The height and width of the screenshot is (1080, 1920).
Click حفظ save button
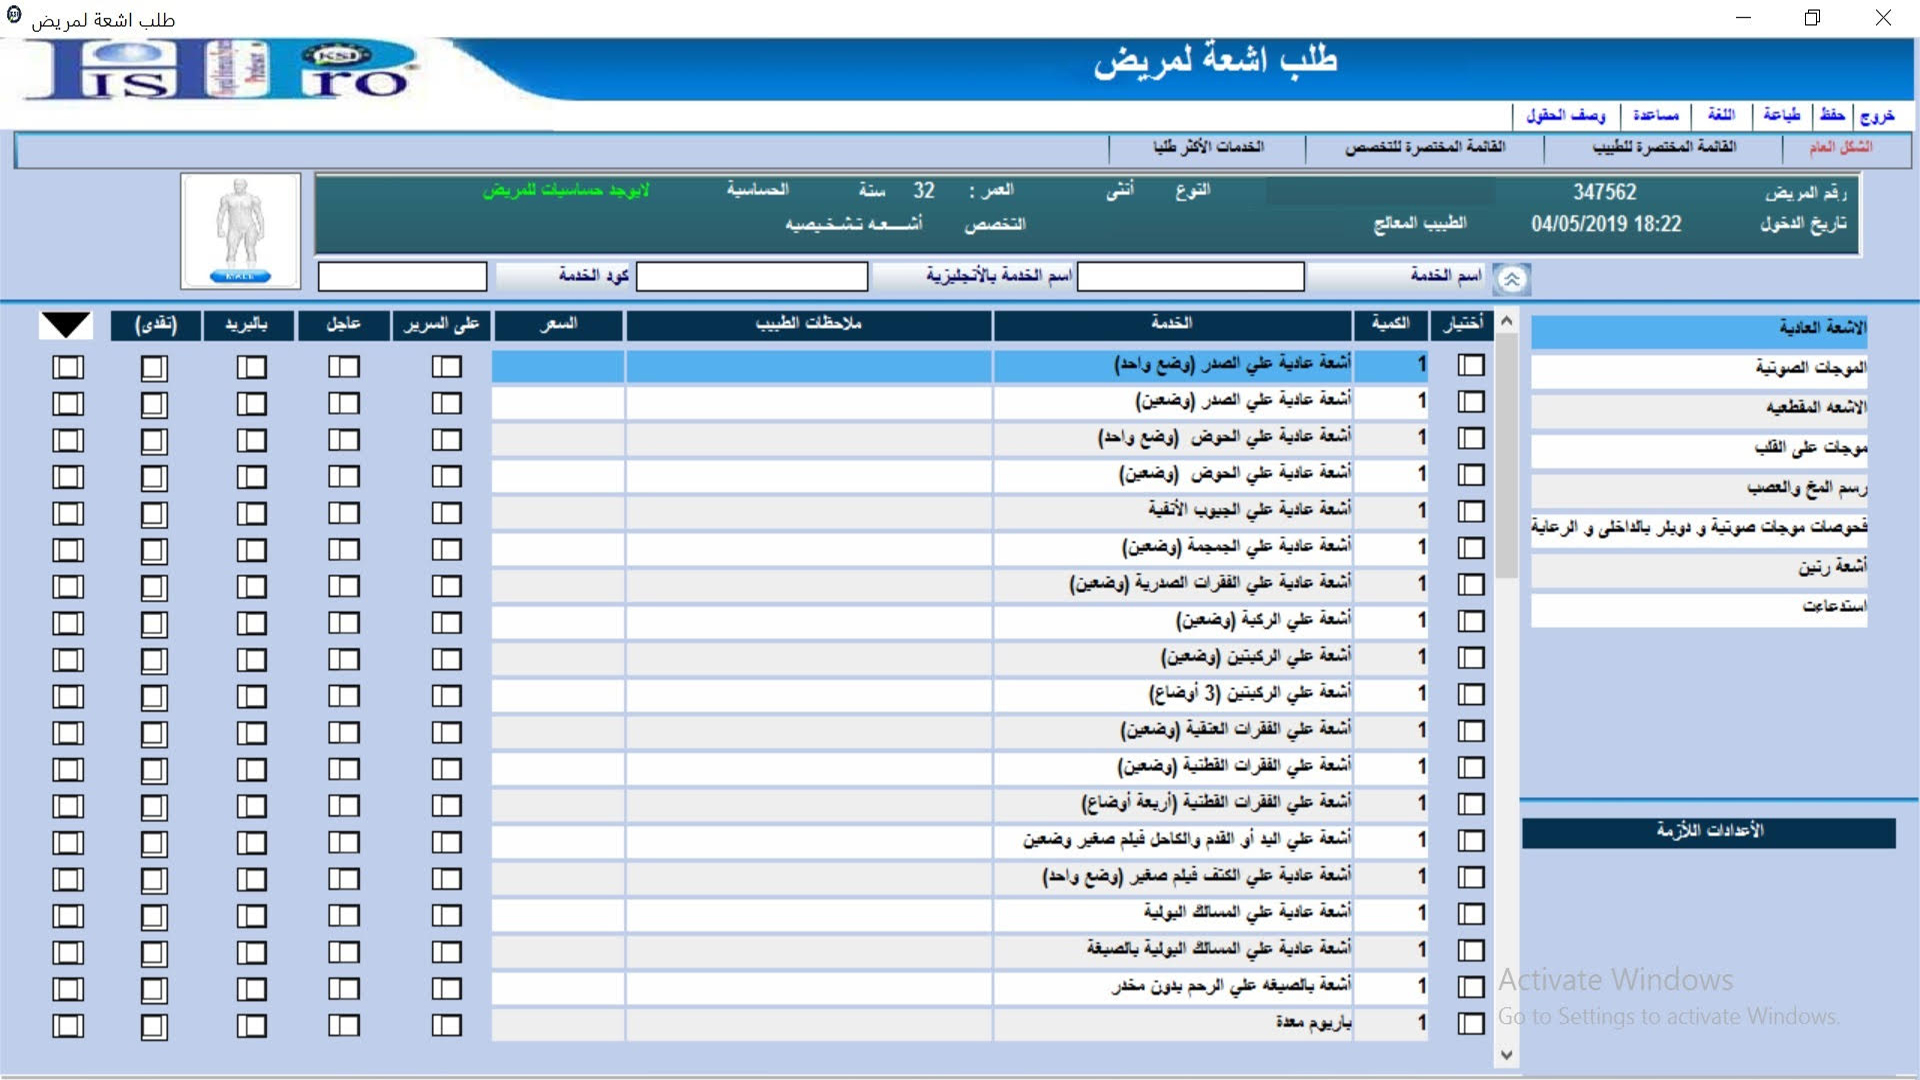point(1832,115)
